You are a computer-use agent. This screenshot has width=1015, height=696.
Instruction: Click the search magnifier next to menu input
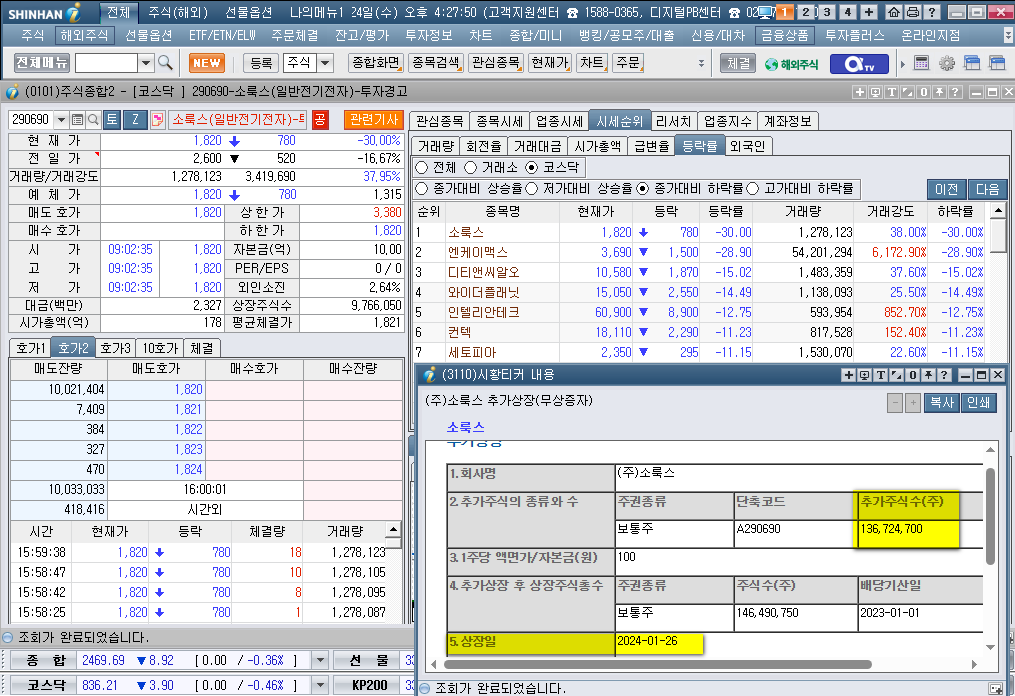[166, 63]
